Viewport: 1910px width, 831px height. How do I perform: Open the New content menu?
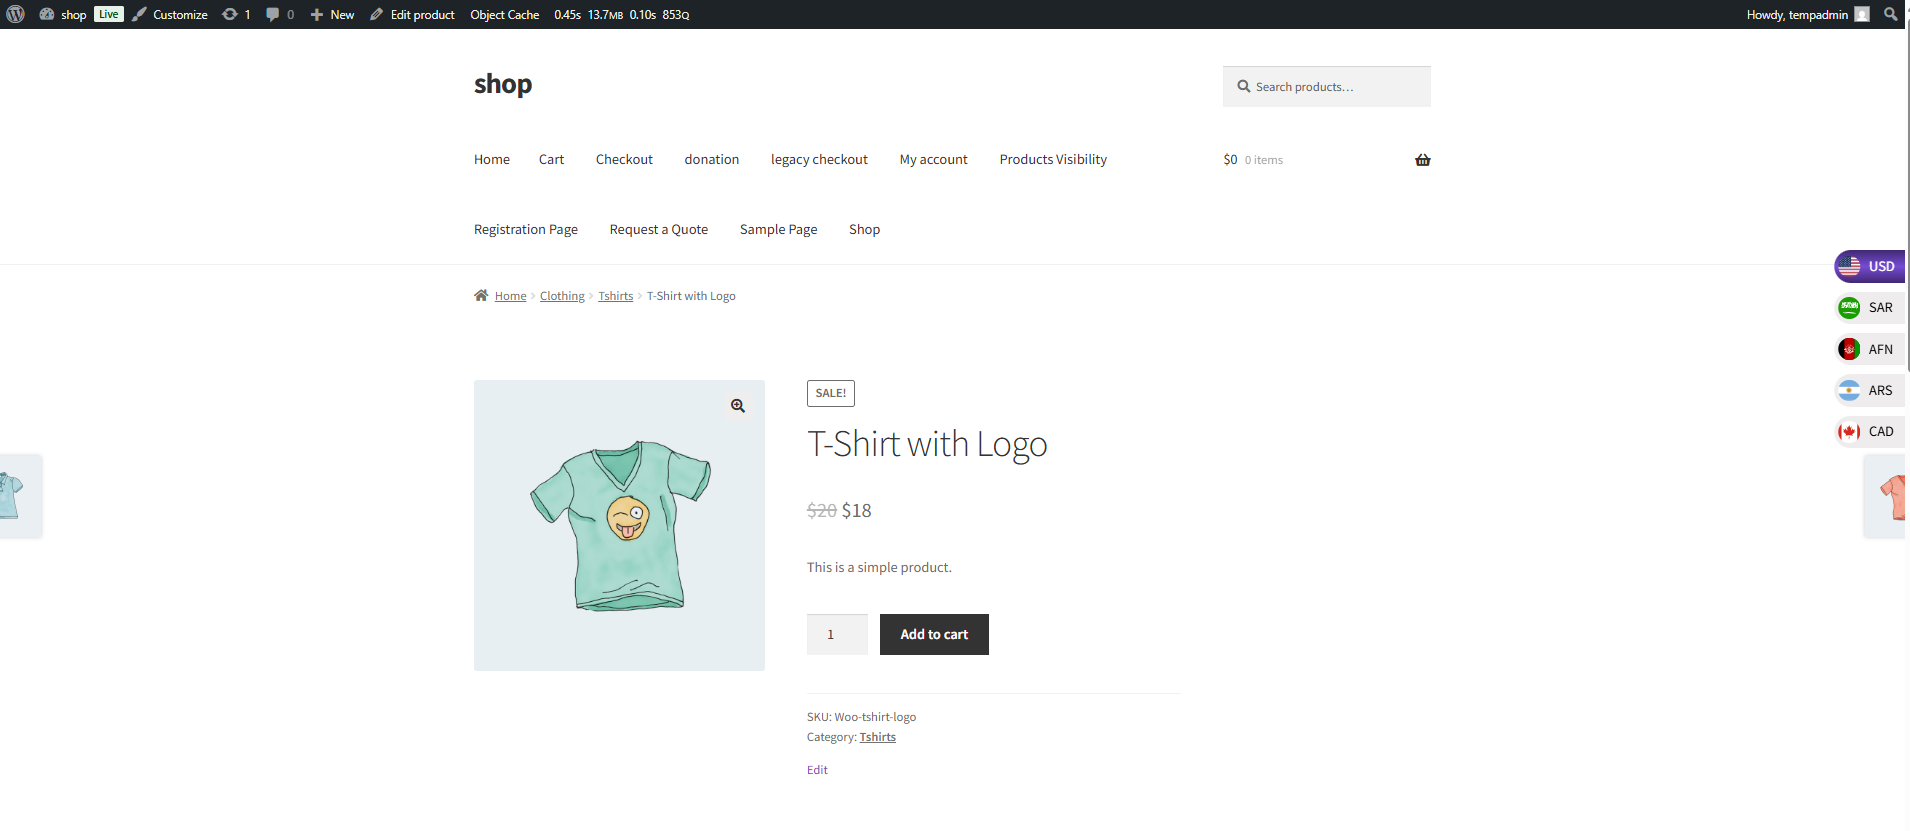(x=332, y=14)
